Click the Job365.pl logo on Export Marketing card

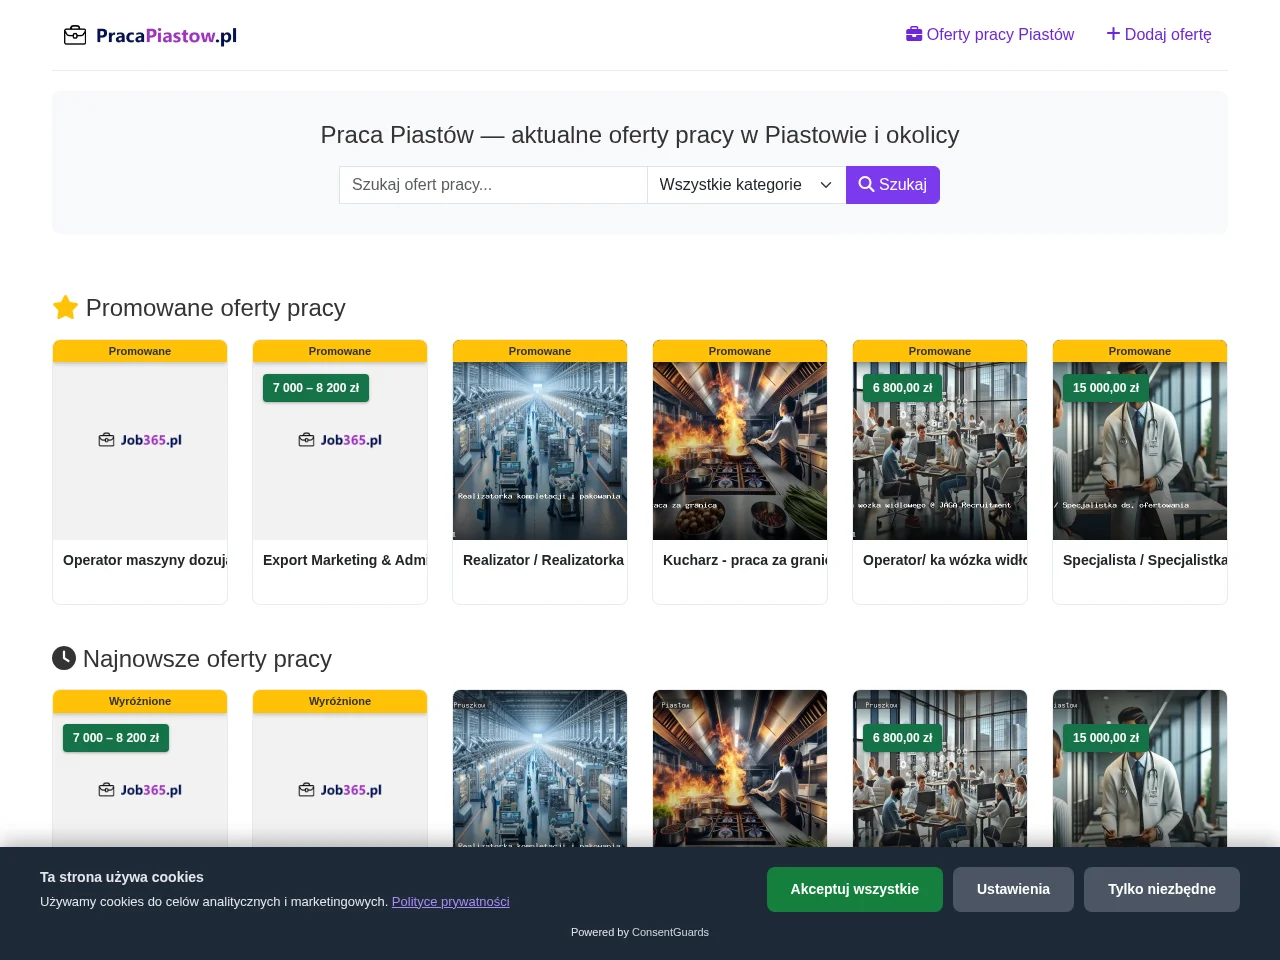coord(340,440)
